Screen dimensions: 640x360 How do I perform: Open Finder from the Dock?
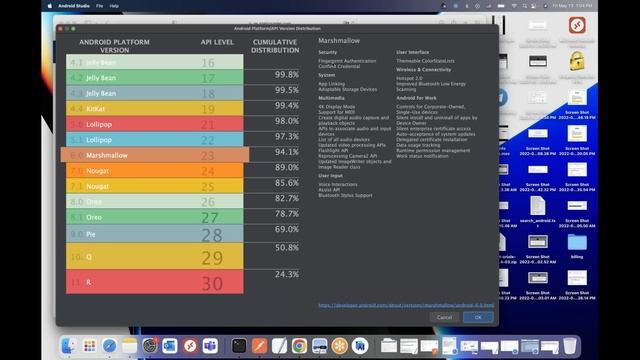click(69, 346)
